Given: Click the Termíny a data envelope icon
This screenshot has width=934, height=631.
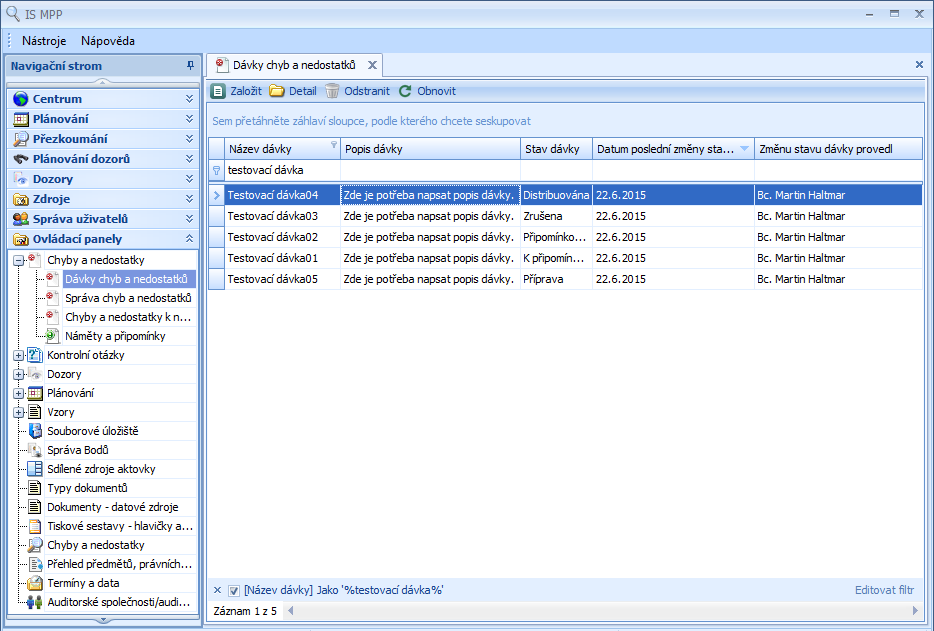Looking at the screenshot, I should click(x=35, y=583).
